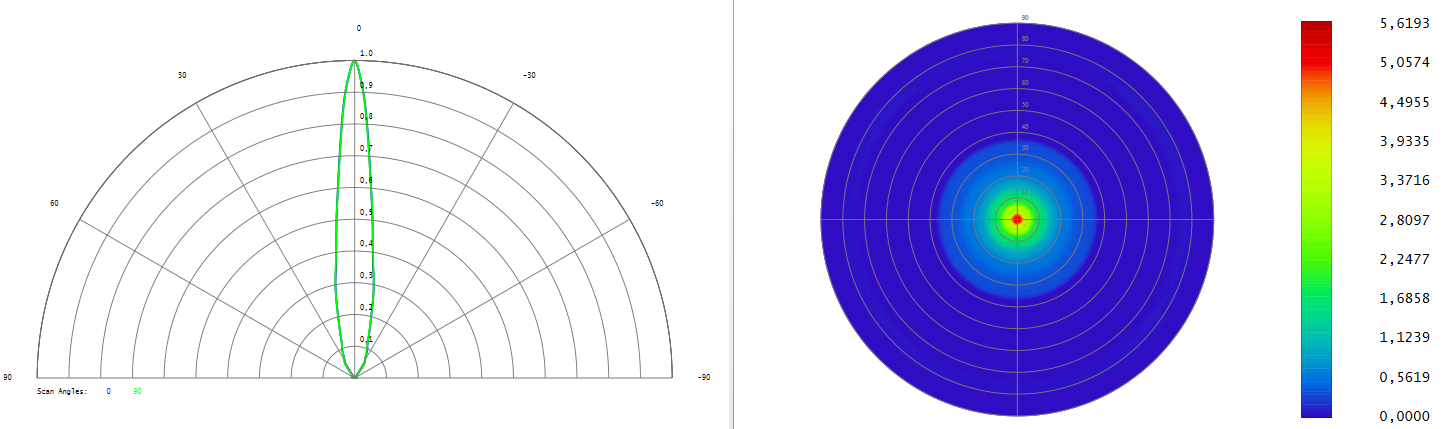Click the 3,3716 color scale value
This screenshot has height=429, width=1446.
tap(1405, 180)
